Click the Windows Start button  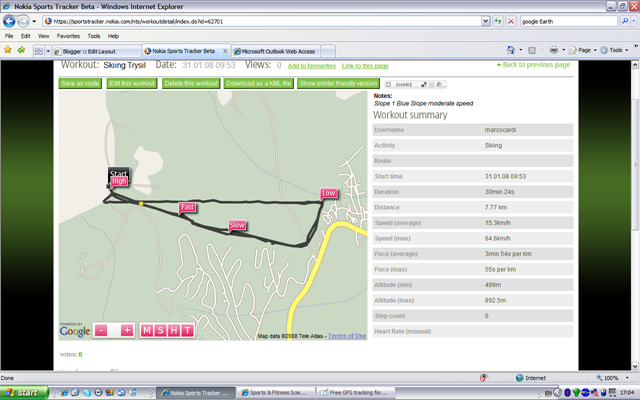click(24, 393)
